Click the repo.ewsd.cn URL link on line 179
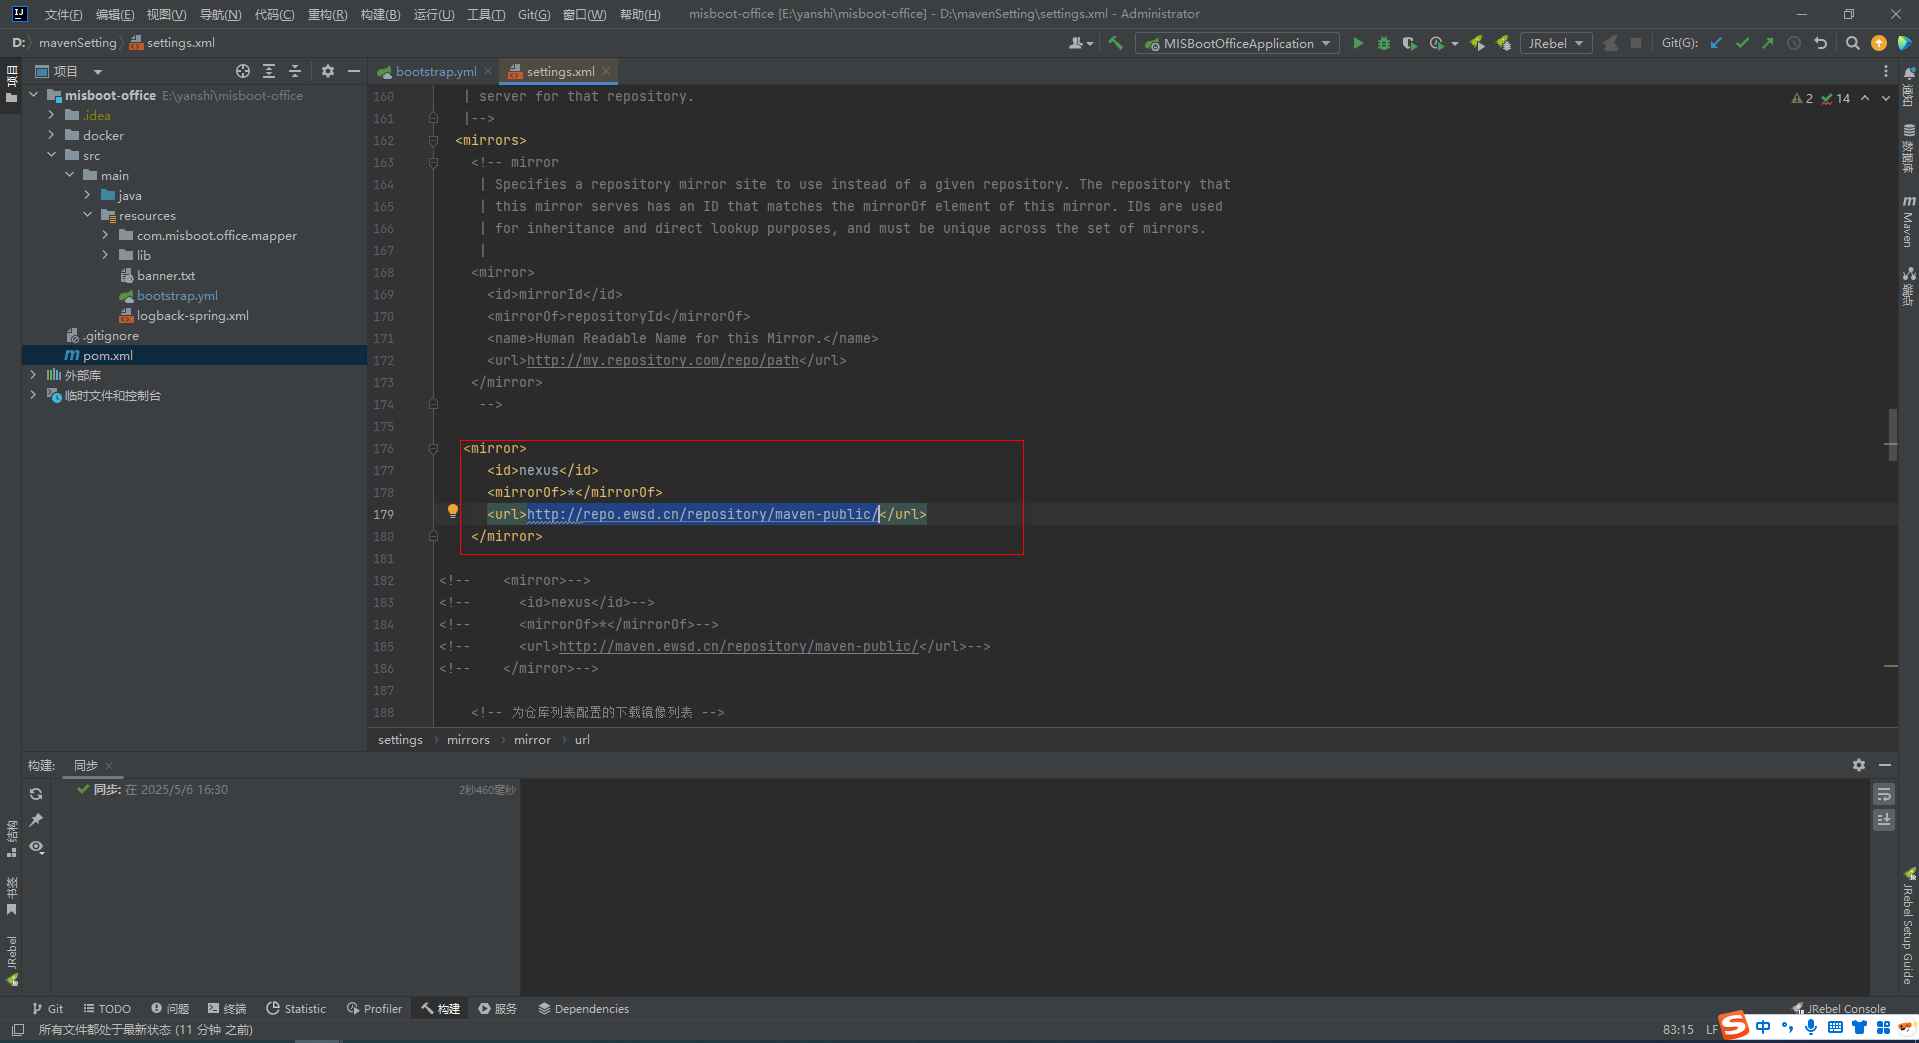This screenshot has height=1043, width=1919. pos(702,514)
